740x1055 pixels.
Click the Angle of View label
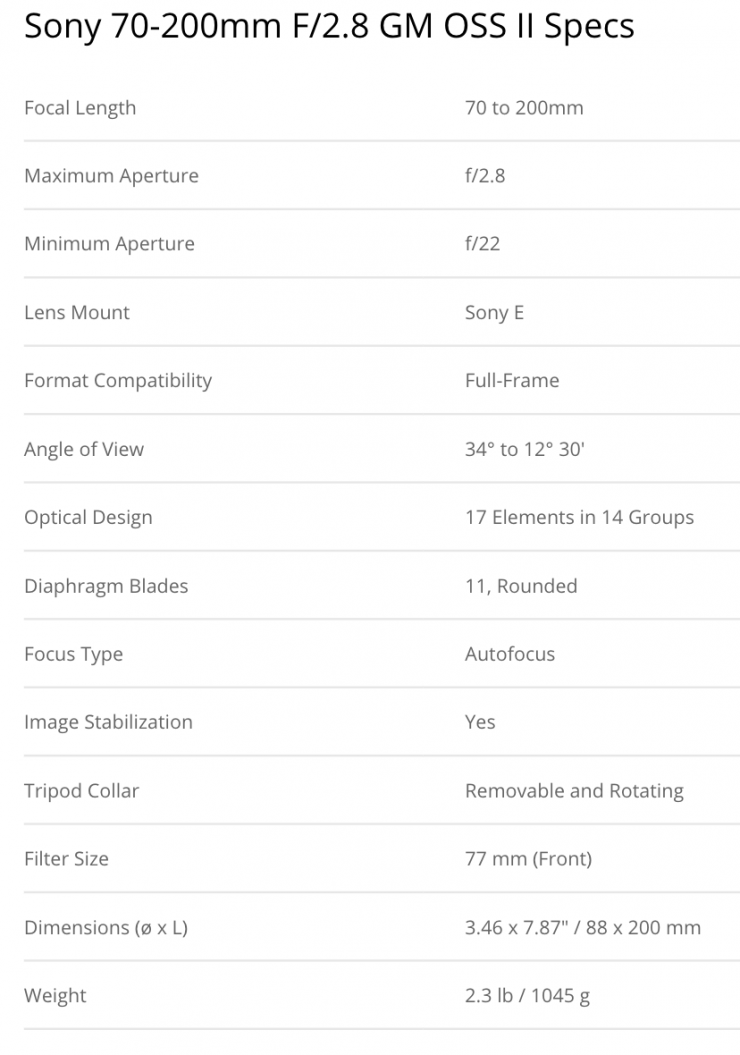[x=84, y=449]
